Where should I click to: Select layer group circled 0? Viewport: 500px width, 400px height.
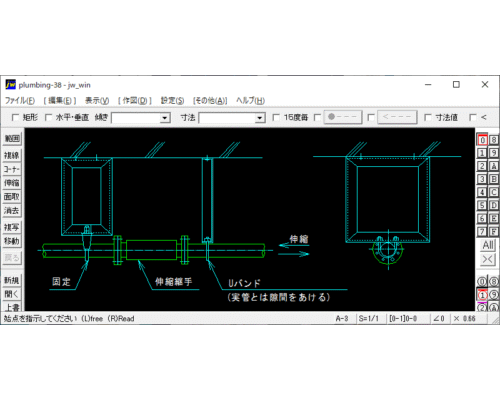[482, 282]
